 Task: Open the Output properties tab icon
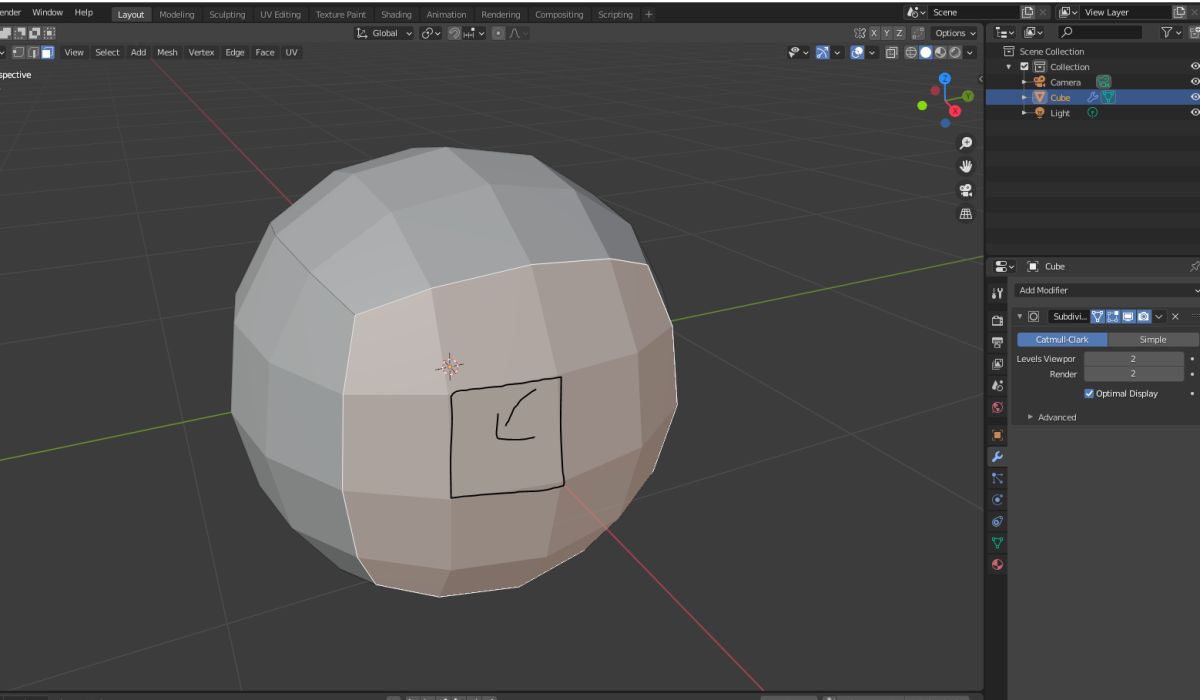tap(997, 342)
